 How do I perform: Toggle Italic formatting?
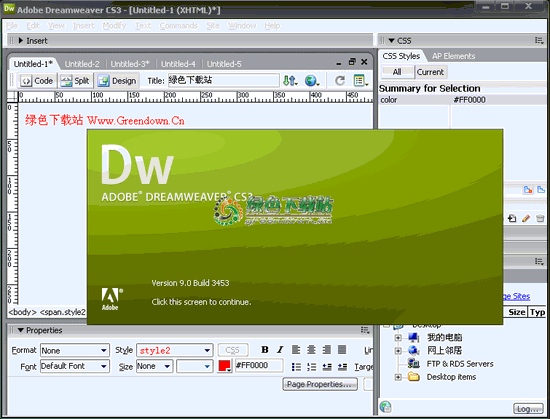click(x=280, y=350)
